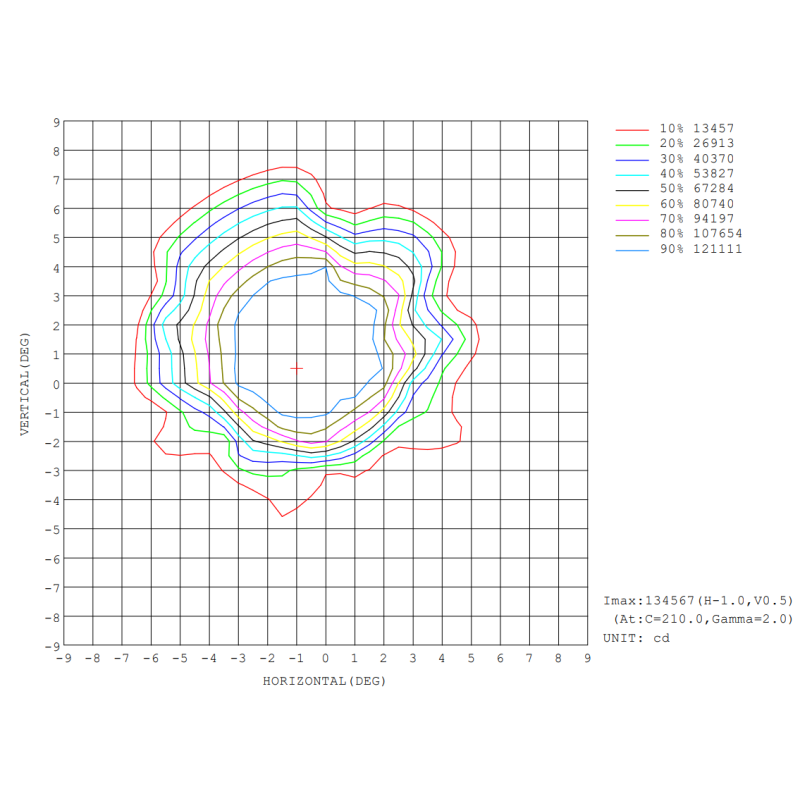The image size is (800, 800).
Task: Click the red cross Imax marker
Action: pyautogui.click(x=296, y=369)
